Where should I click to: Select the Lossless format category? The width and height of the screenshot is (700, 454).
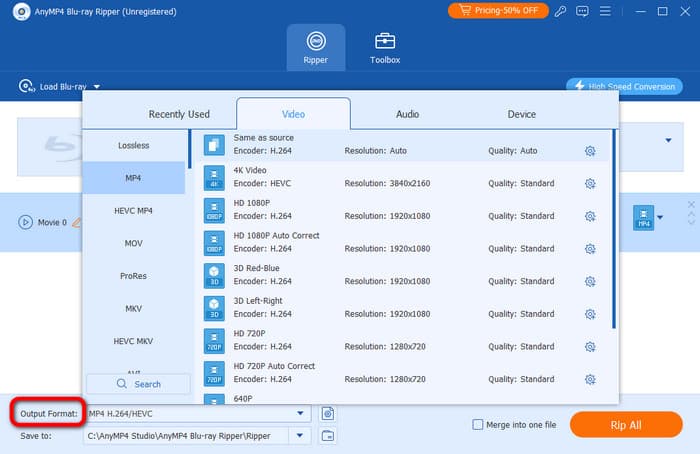133,146
